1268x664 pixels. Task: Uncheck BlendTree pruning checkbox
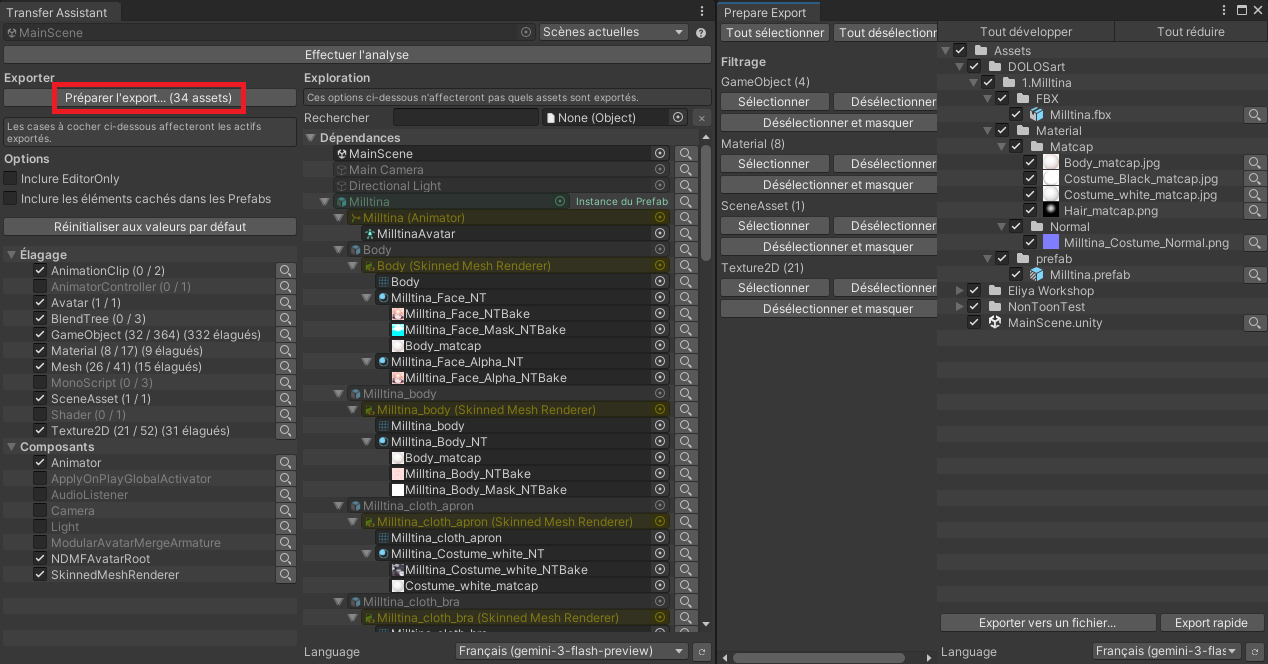[x=40, y=319]
